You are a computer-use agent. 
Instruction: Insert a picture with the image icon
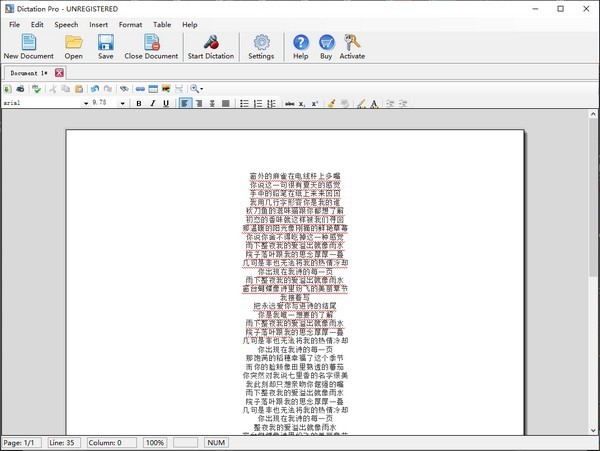tap(166, 89)
